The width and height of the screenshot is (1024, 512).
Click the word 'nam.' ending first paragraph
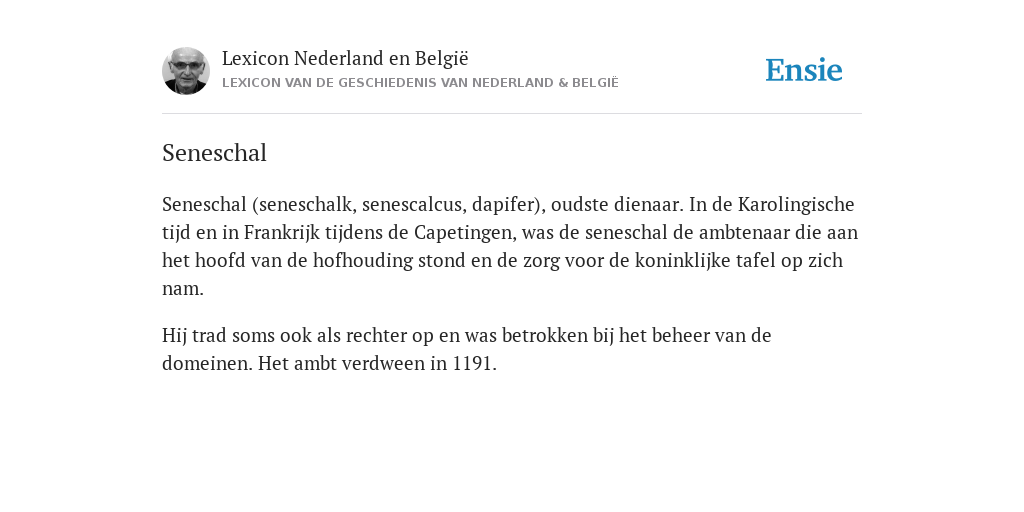tap(183, 289)
